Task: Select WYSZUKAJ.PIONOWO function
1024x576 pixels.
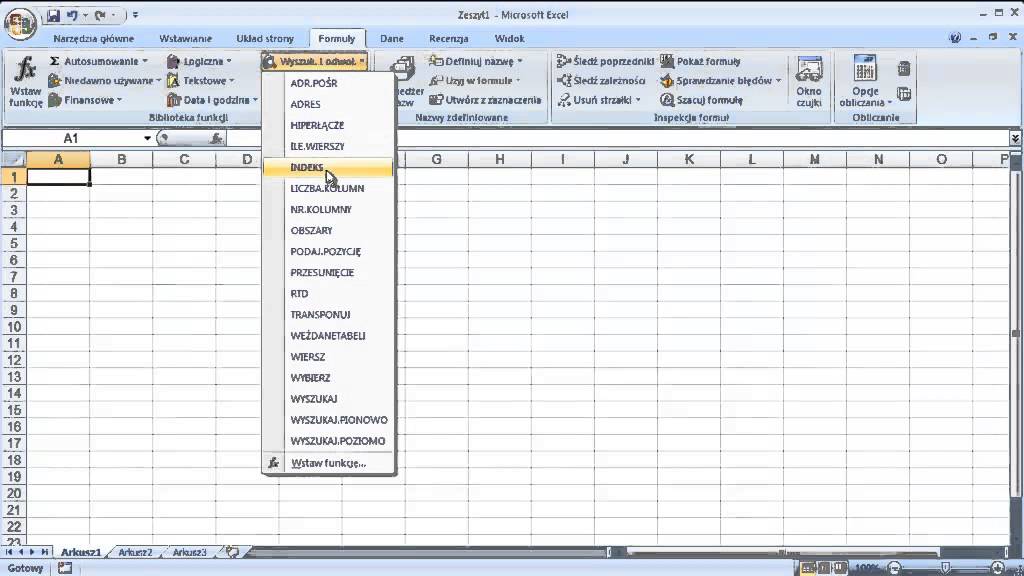Action: coord(328,420)
